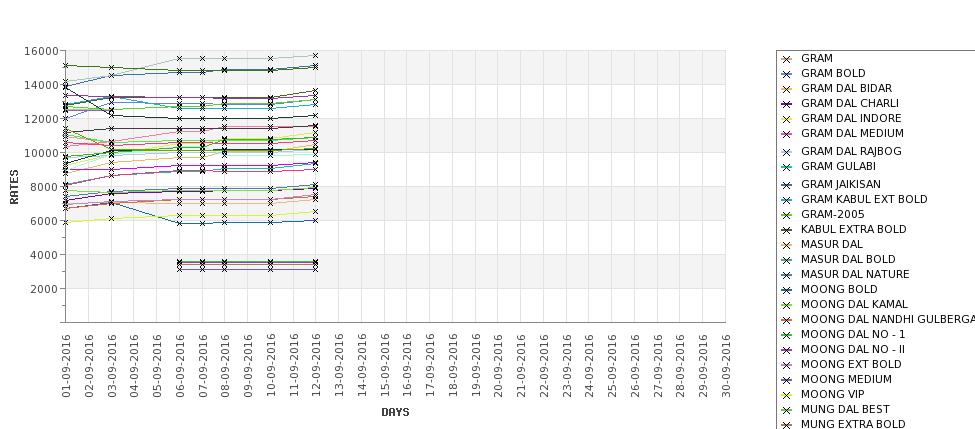Click the GRAM KABUL EXT BOLD label
The height and width of the screenshot is (429, 975).
[864, 199]
